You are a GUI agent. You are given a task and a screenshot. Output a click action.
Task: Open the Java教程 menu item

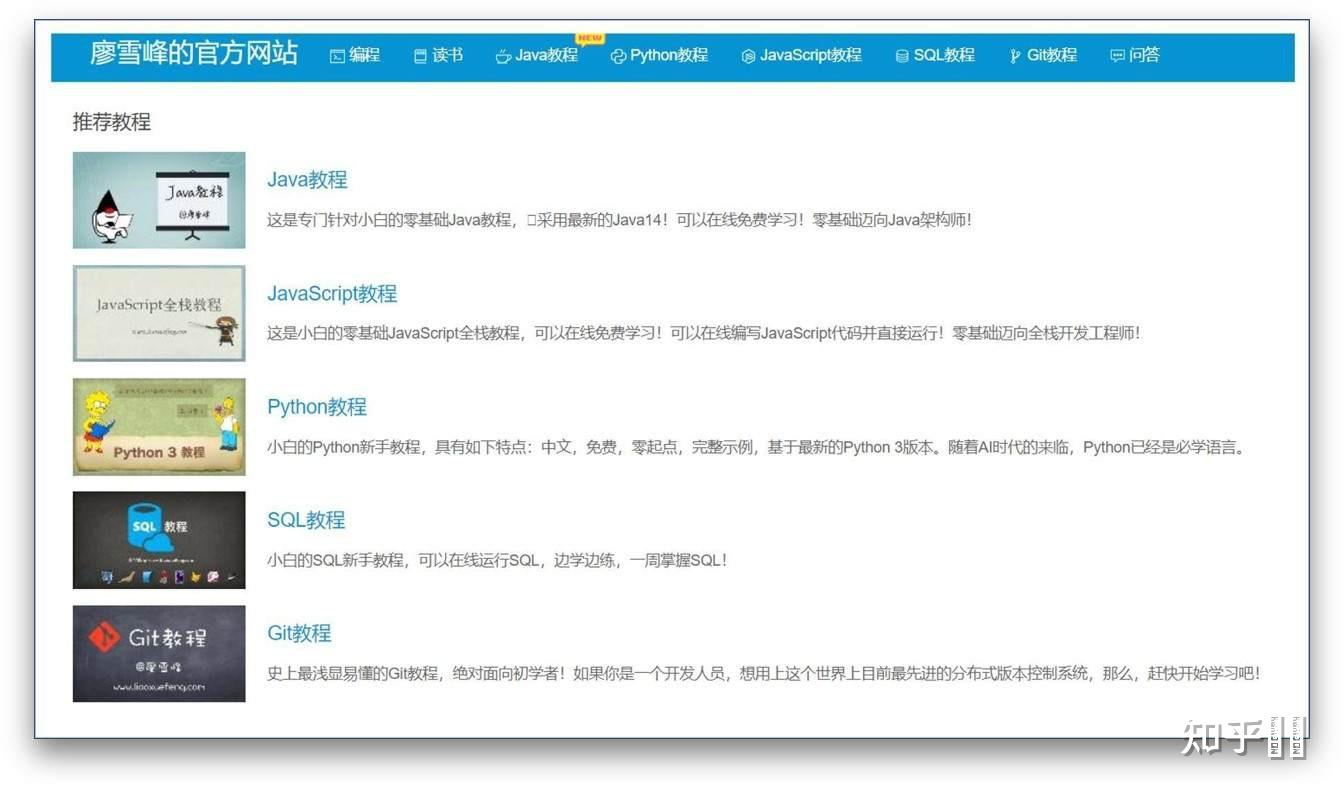click(x=544, y=55)
